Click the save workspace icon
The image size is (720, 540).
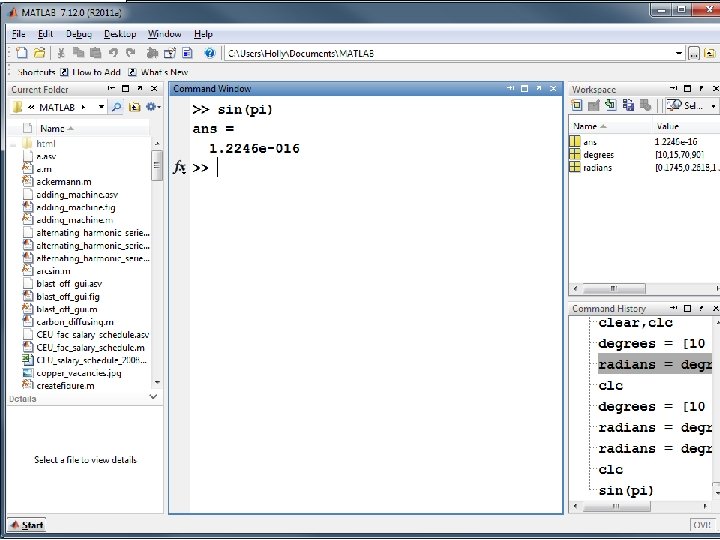pyautogui.click(x=628, y=105)
